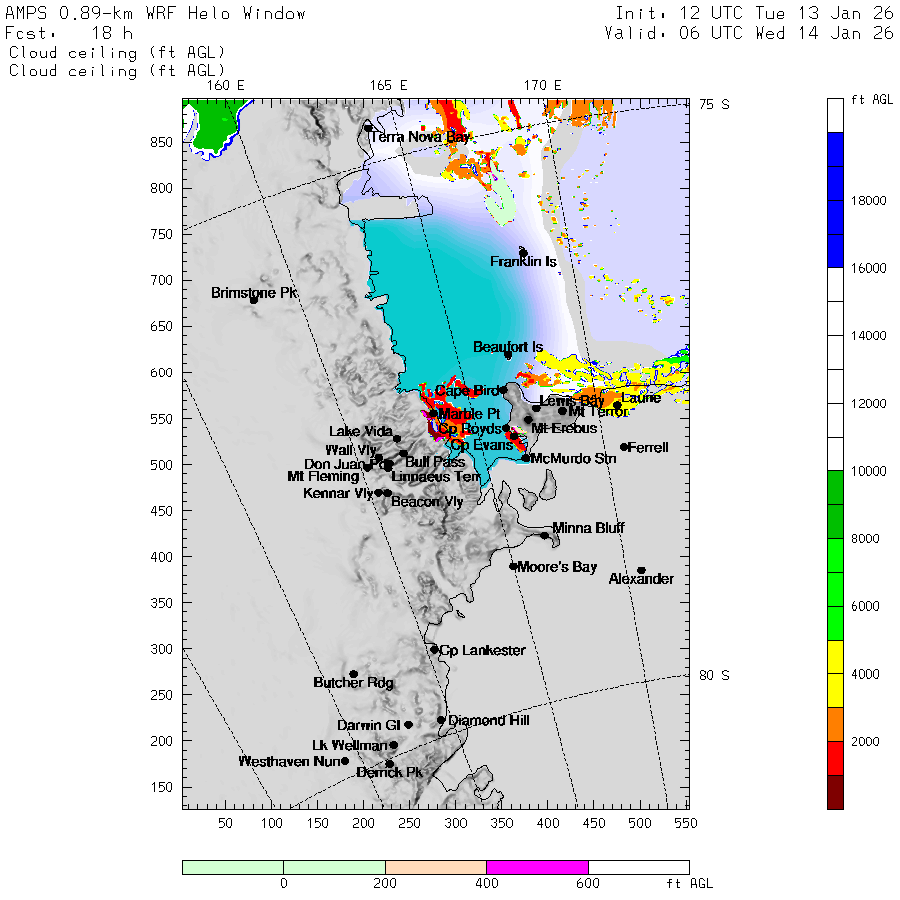Click the Minna Bluff station marker
The width and height of the screenshot is (900, 900).
click(545, 535)
